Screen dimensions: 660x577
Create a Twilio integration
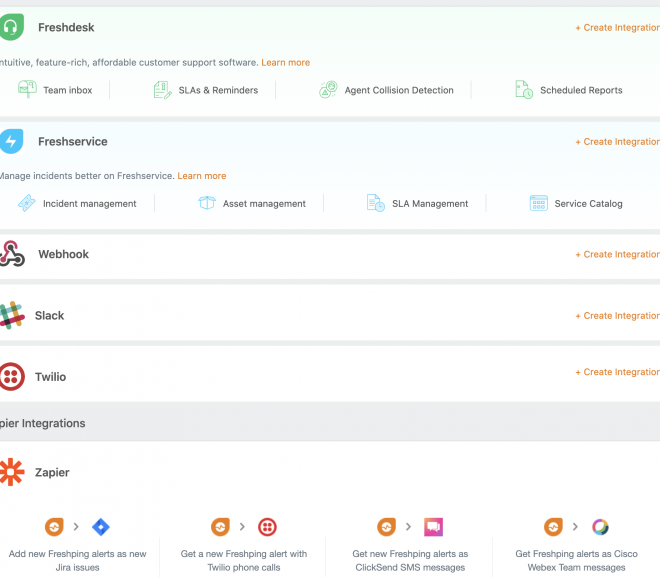(617, 372)
